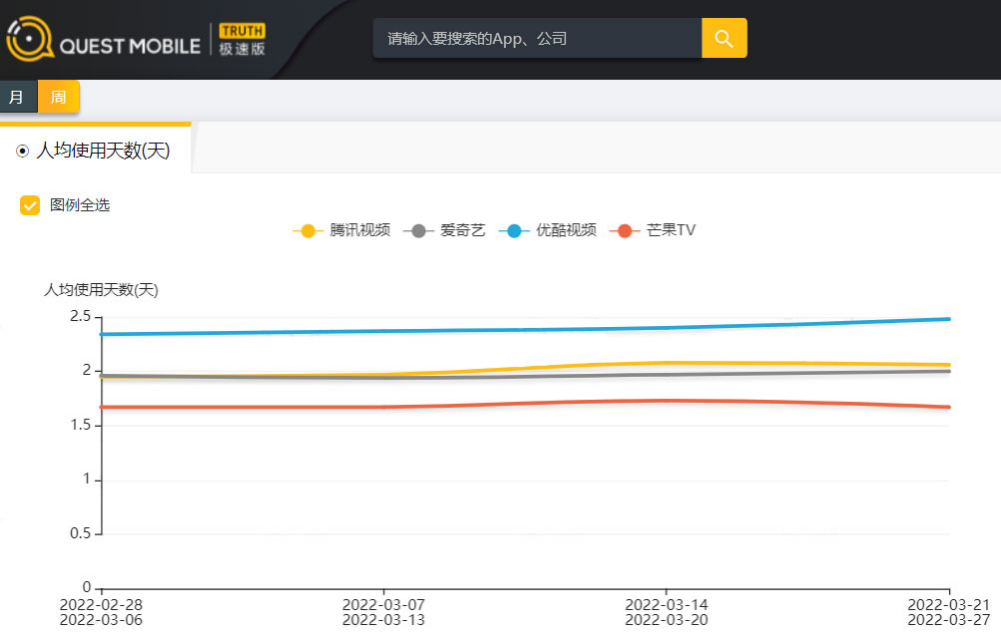This screenshot has height=636, width=1001.
Task: Click the 人均使用天数(天) y-axis title
Action: pos(101,290)
